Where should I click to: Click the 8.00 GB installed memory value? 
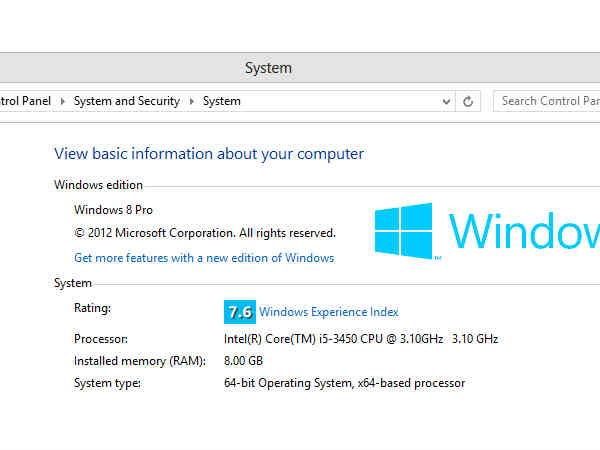[244, 361]
